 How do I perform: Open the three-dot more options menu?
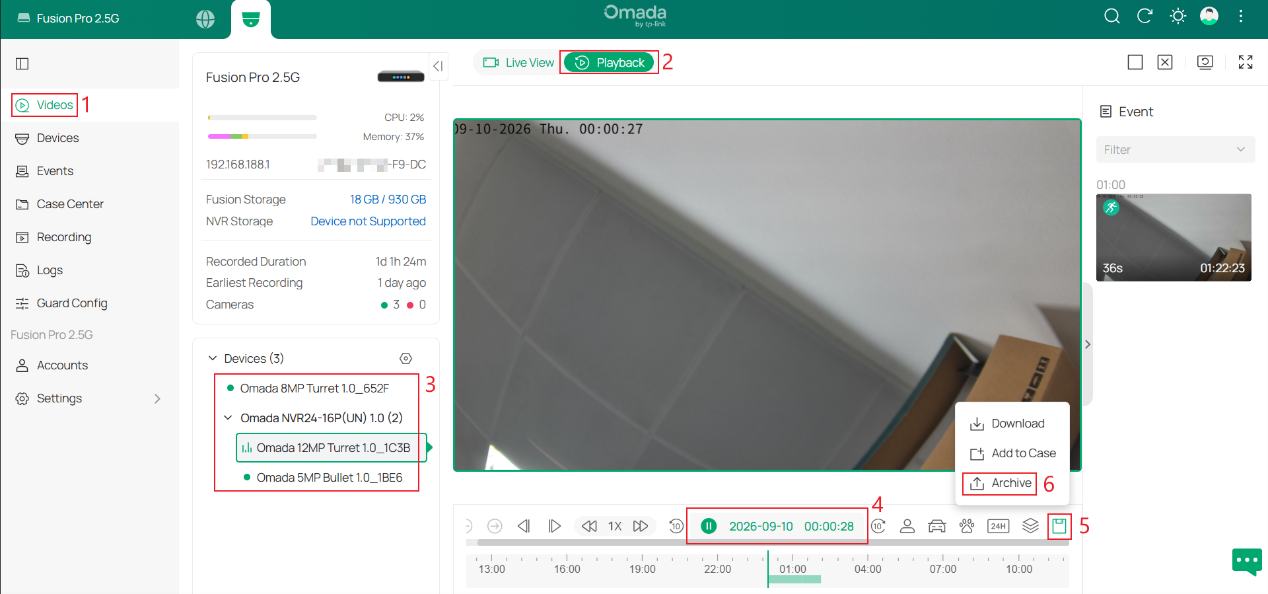(x=1241, y=16)
